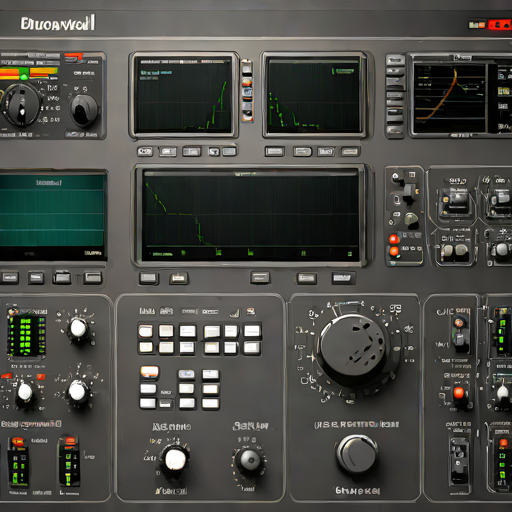512x512 pixels.
Task: Select the small upper display with the falling green graph
Action: click(314, 94)
